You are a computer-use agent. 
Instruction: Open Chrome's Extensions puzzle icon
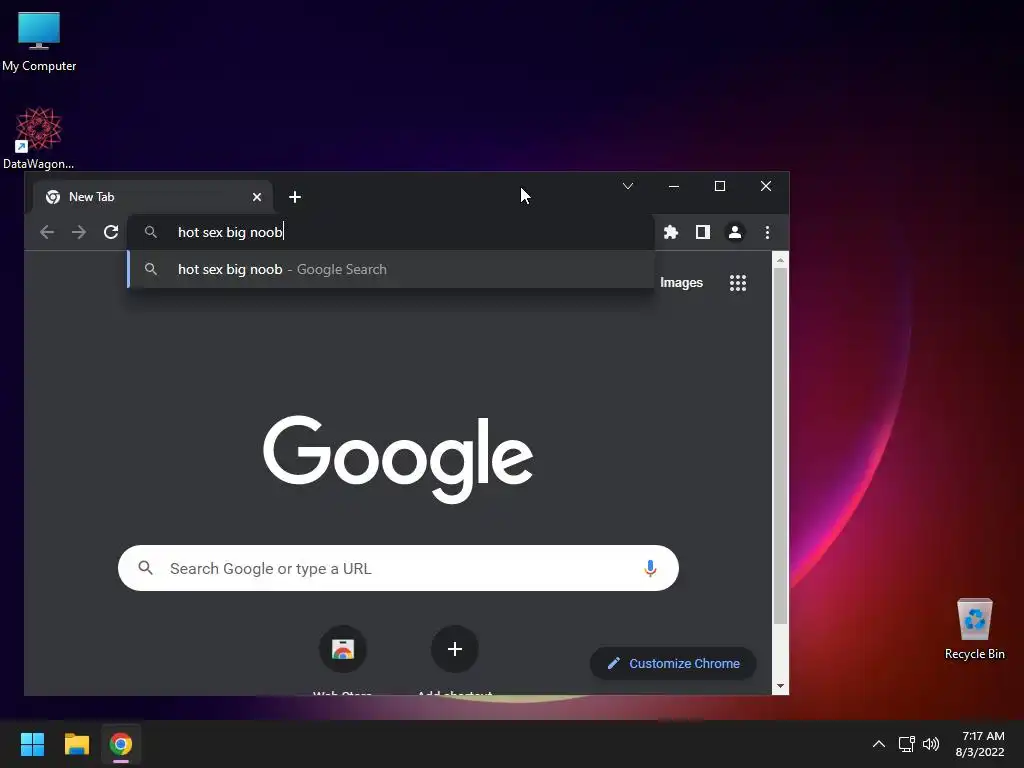(671, 232)
